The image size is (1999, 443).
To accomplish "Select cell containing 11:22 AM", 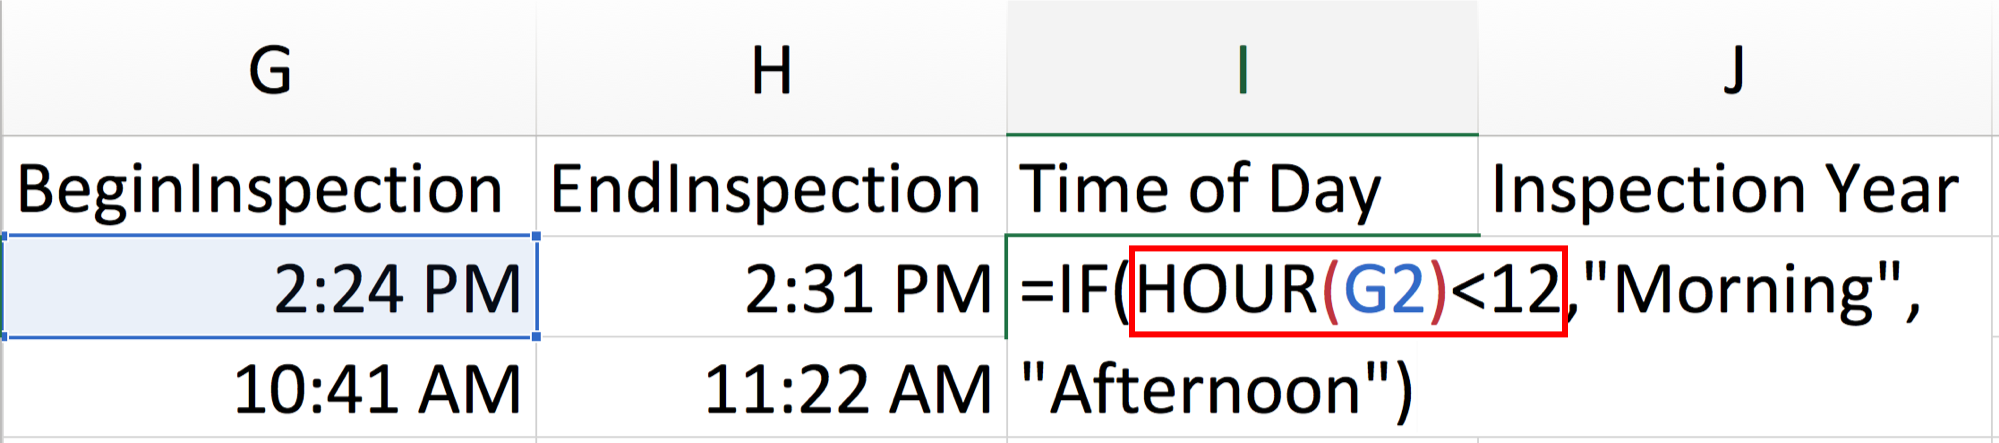I will [x=771, y=388].
